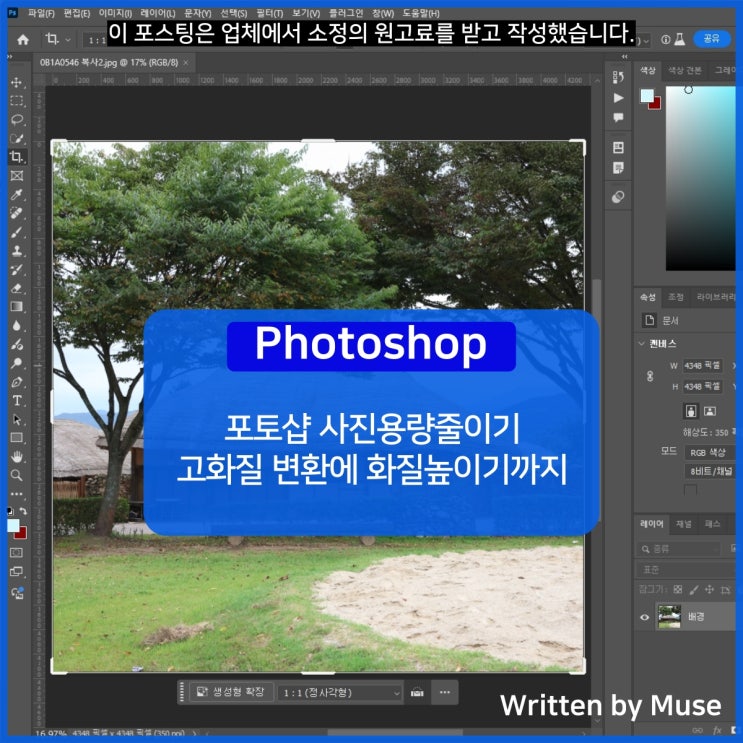743x743 pixels.
Task: Collapse the right panels double-arrow
Action: 625,56
